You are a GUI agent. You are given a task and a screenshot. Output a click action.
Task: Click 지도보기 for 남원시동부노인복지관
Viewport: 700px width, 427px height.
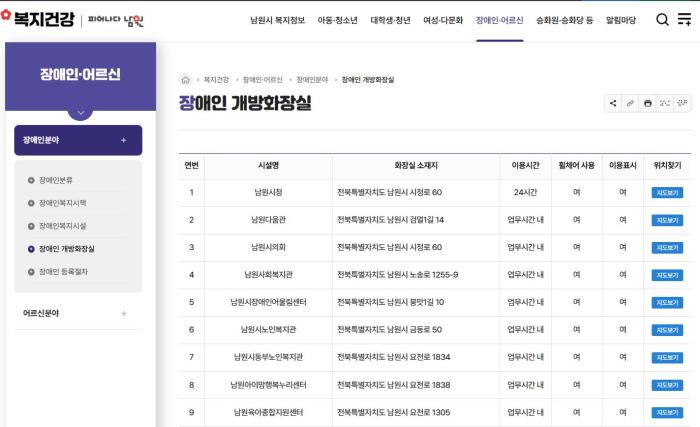(x=667, y=357)
